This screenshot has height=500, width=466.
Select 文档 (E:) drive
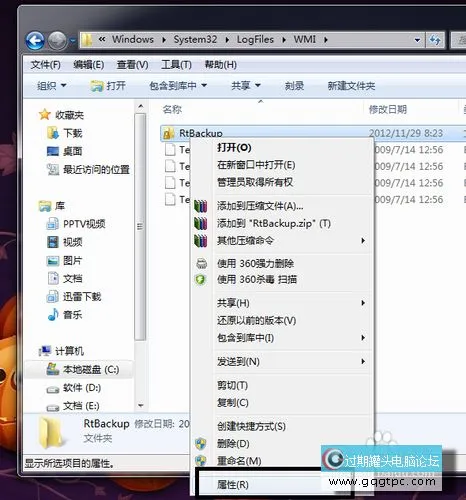click(x=73, y=405)
